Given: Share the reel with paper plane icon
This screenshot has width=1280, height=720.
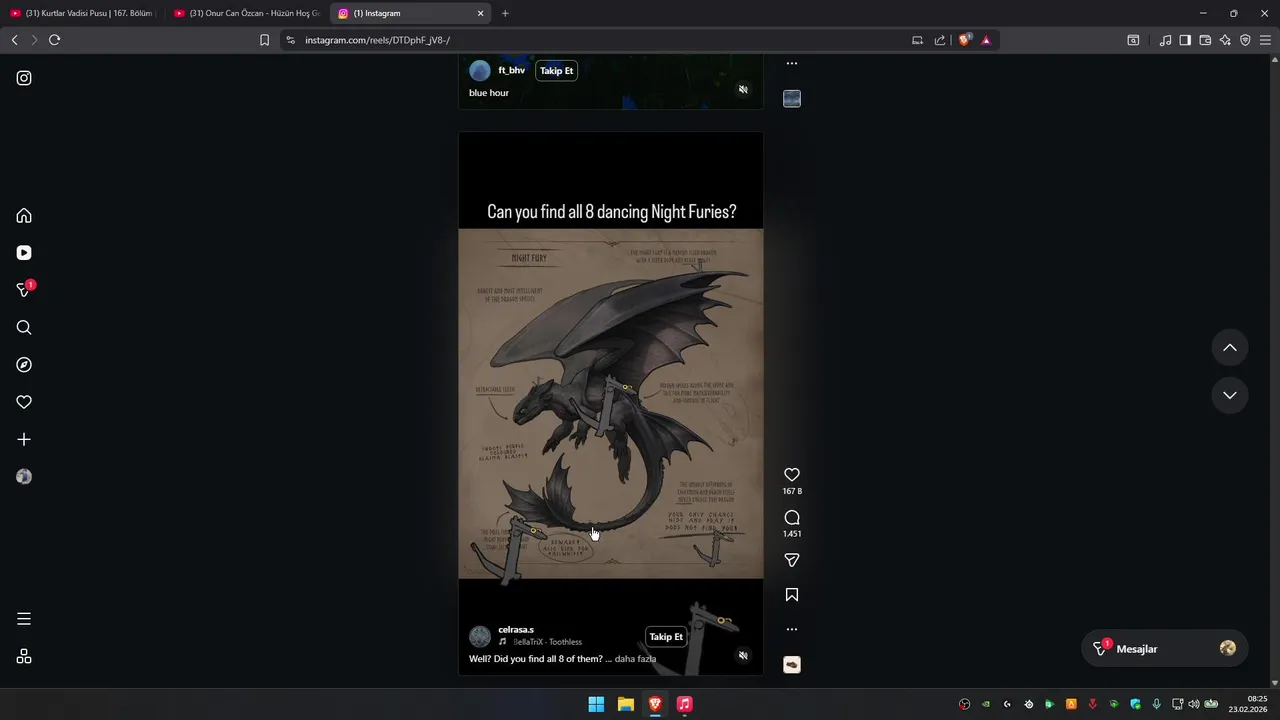Looking at the screenshot, I should coord(792,560).
